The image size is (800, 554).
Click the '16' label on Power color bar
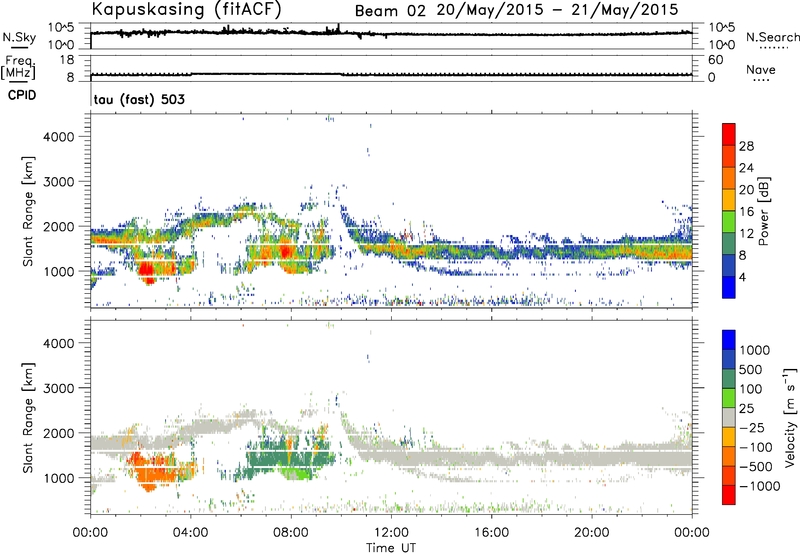[746, 212]
